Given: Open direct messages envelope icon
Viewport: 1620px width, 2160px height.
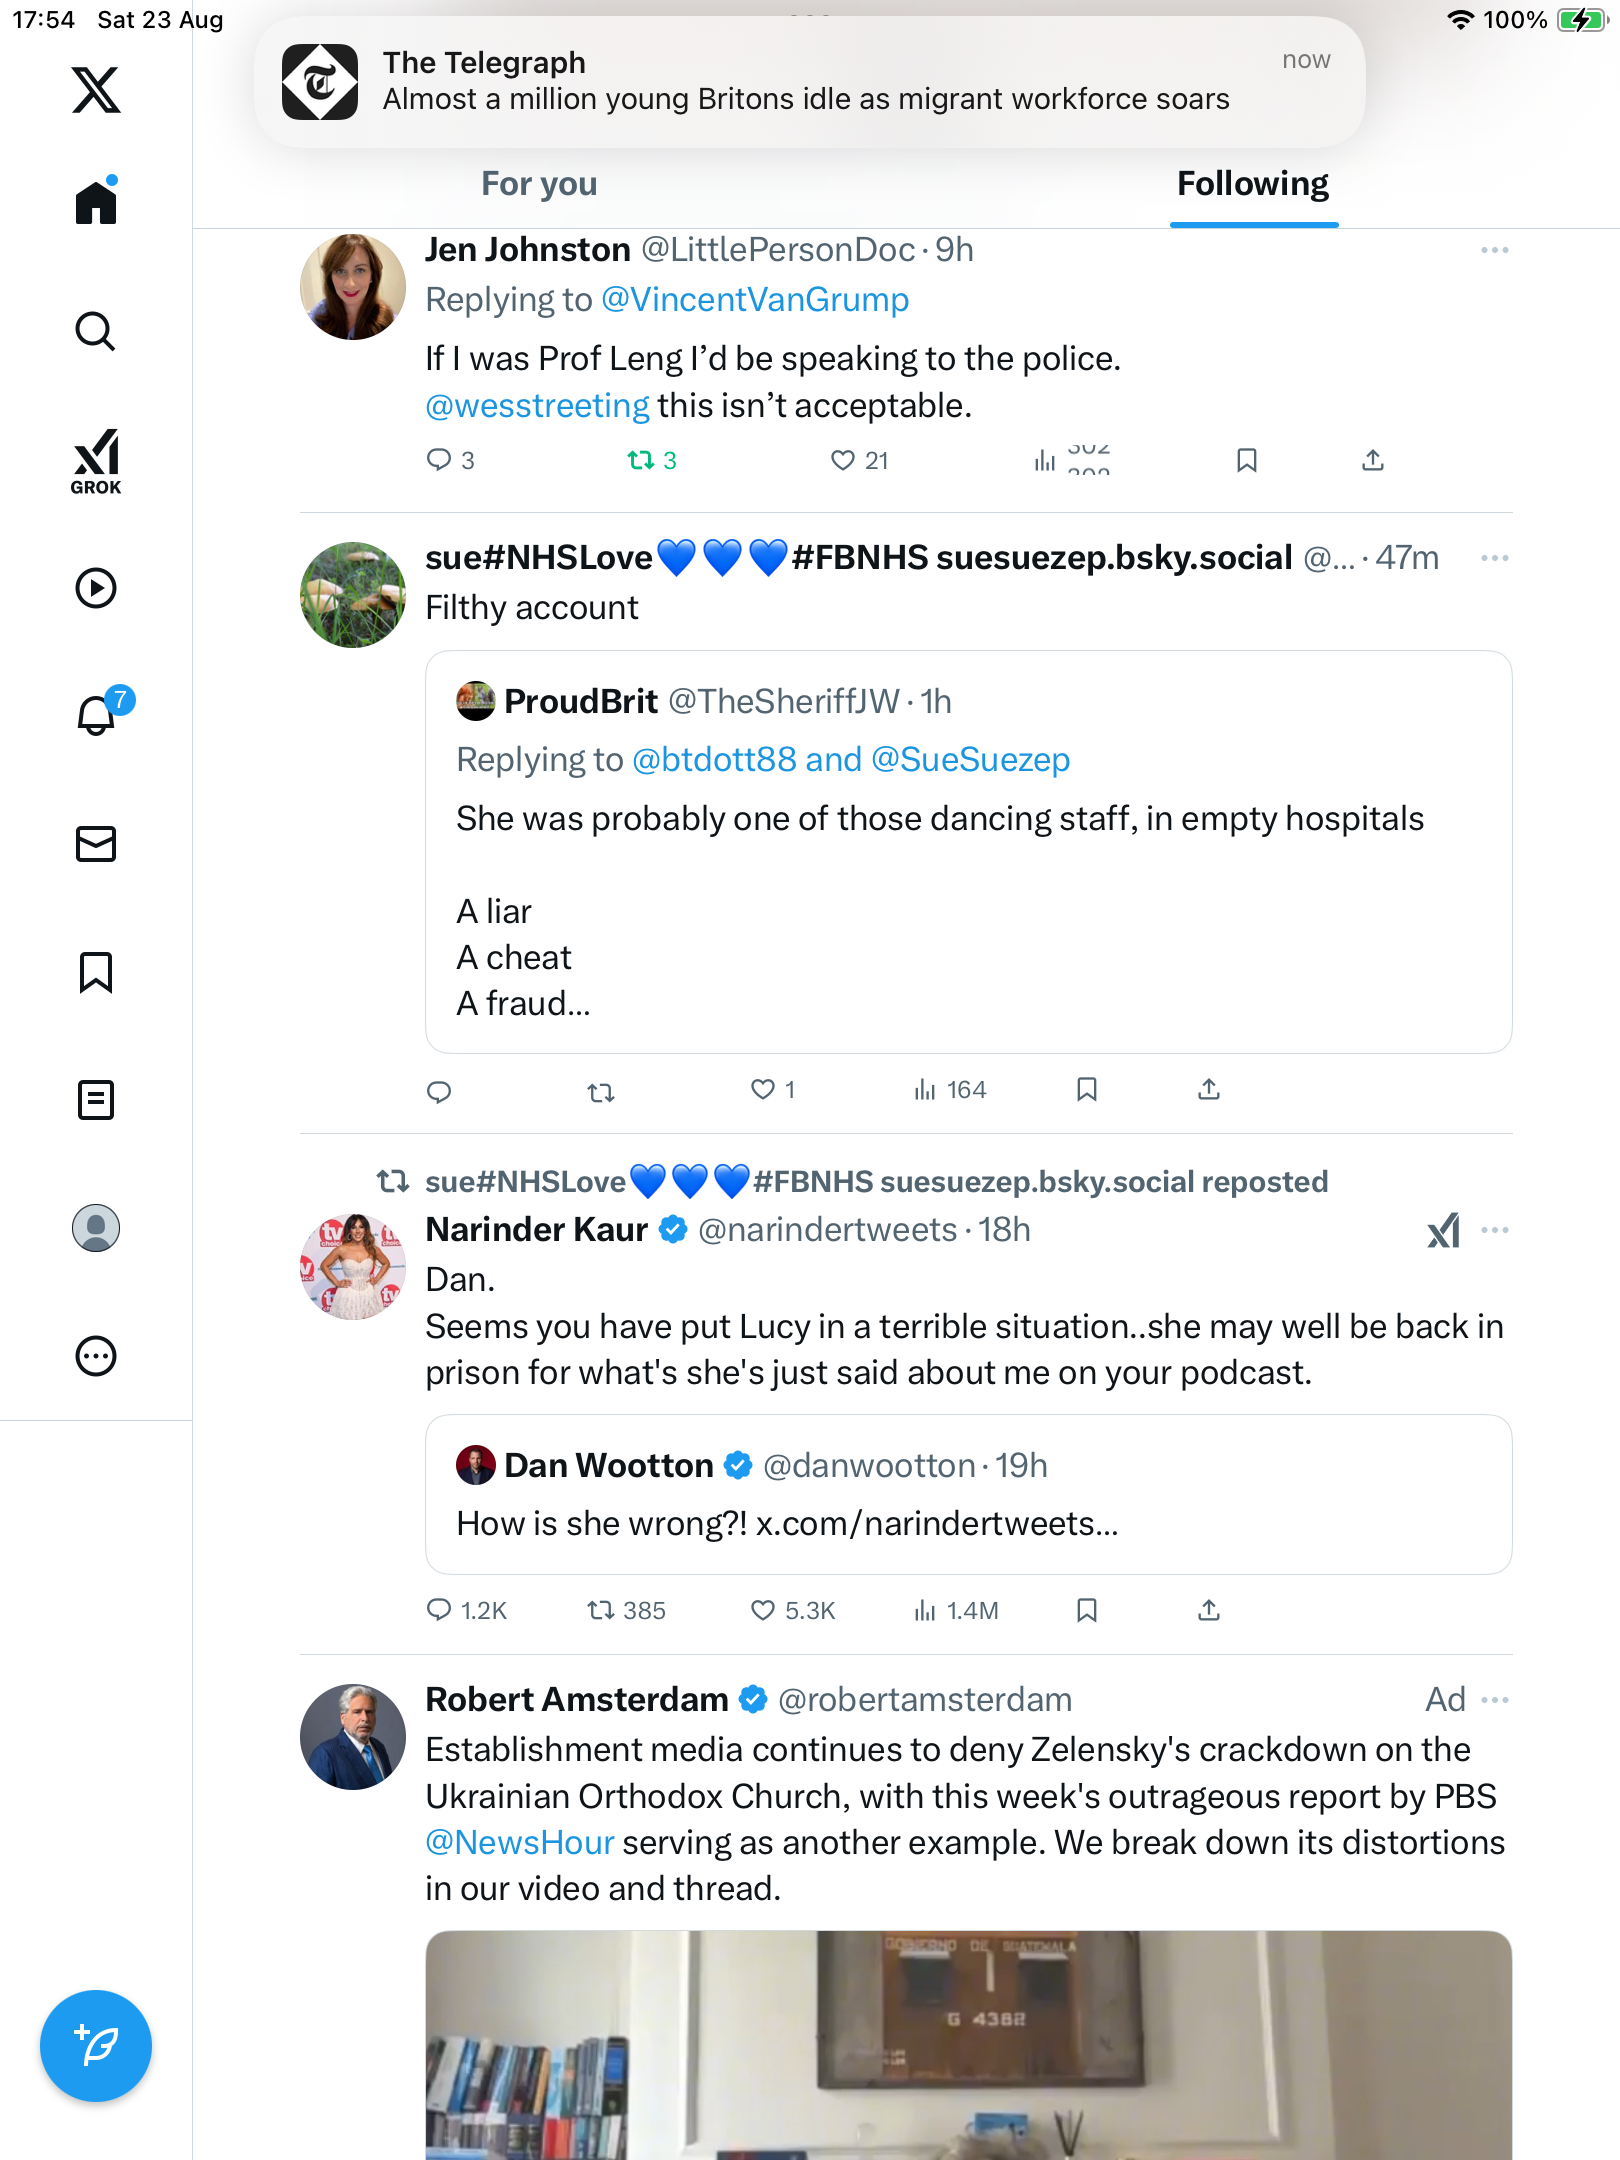Looking at the screenshot, I should coord(96,844).
